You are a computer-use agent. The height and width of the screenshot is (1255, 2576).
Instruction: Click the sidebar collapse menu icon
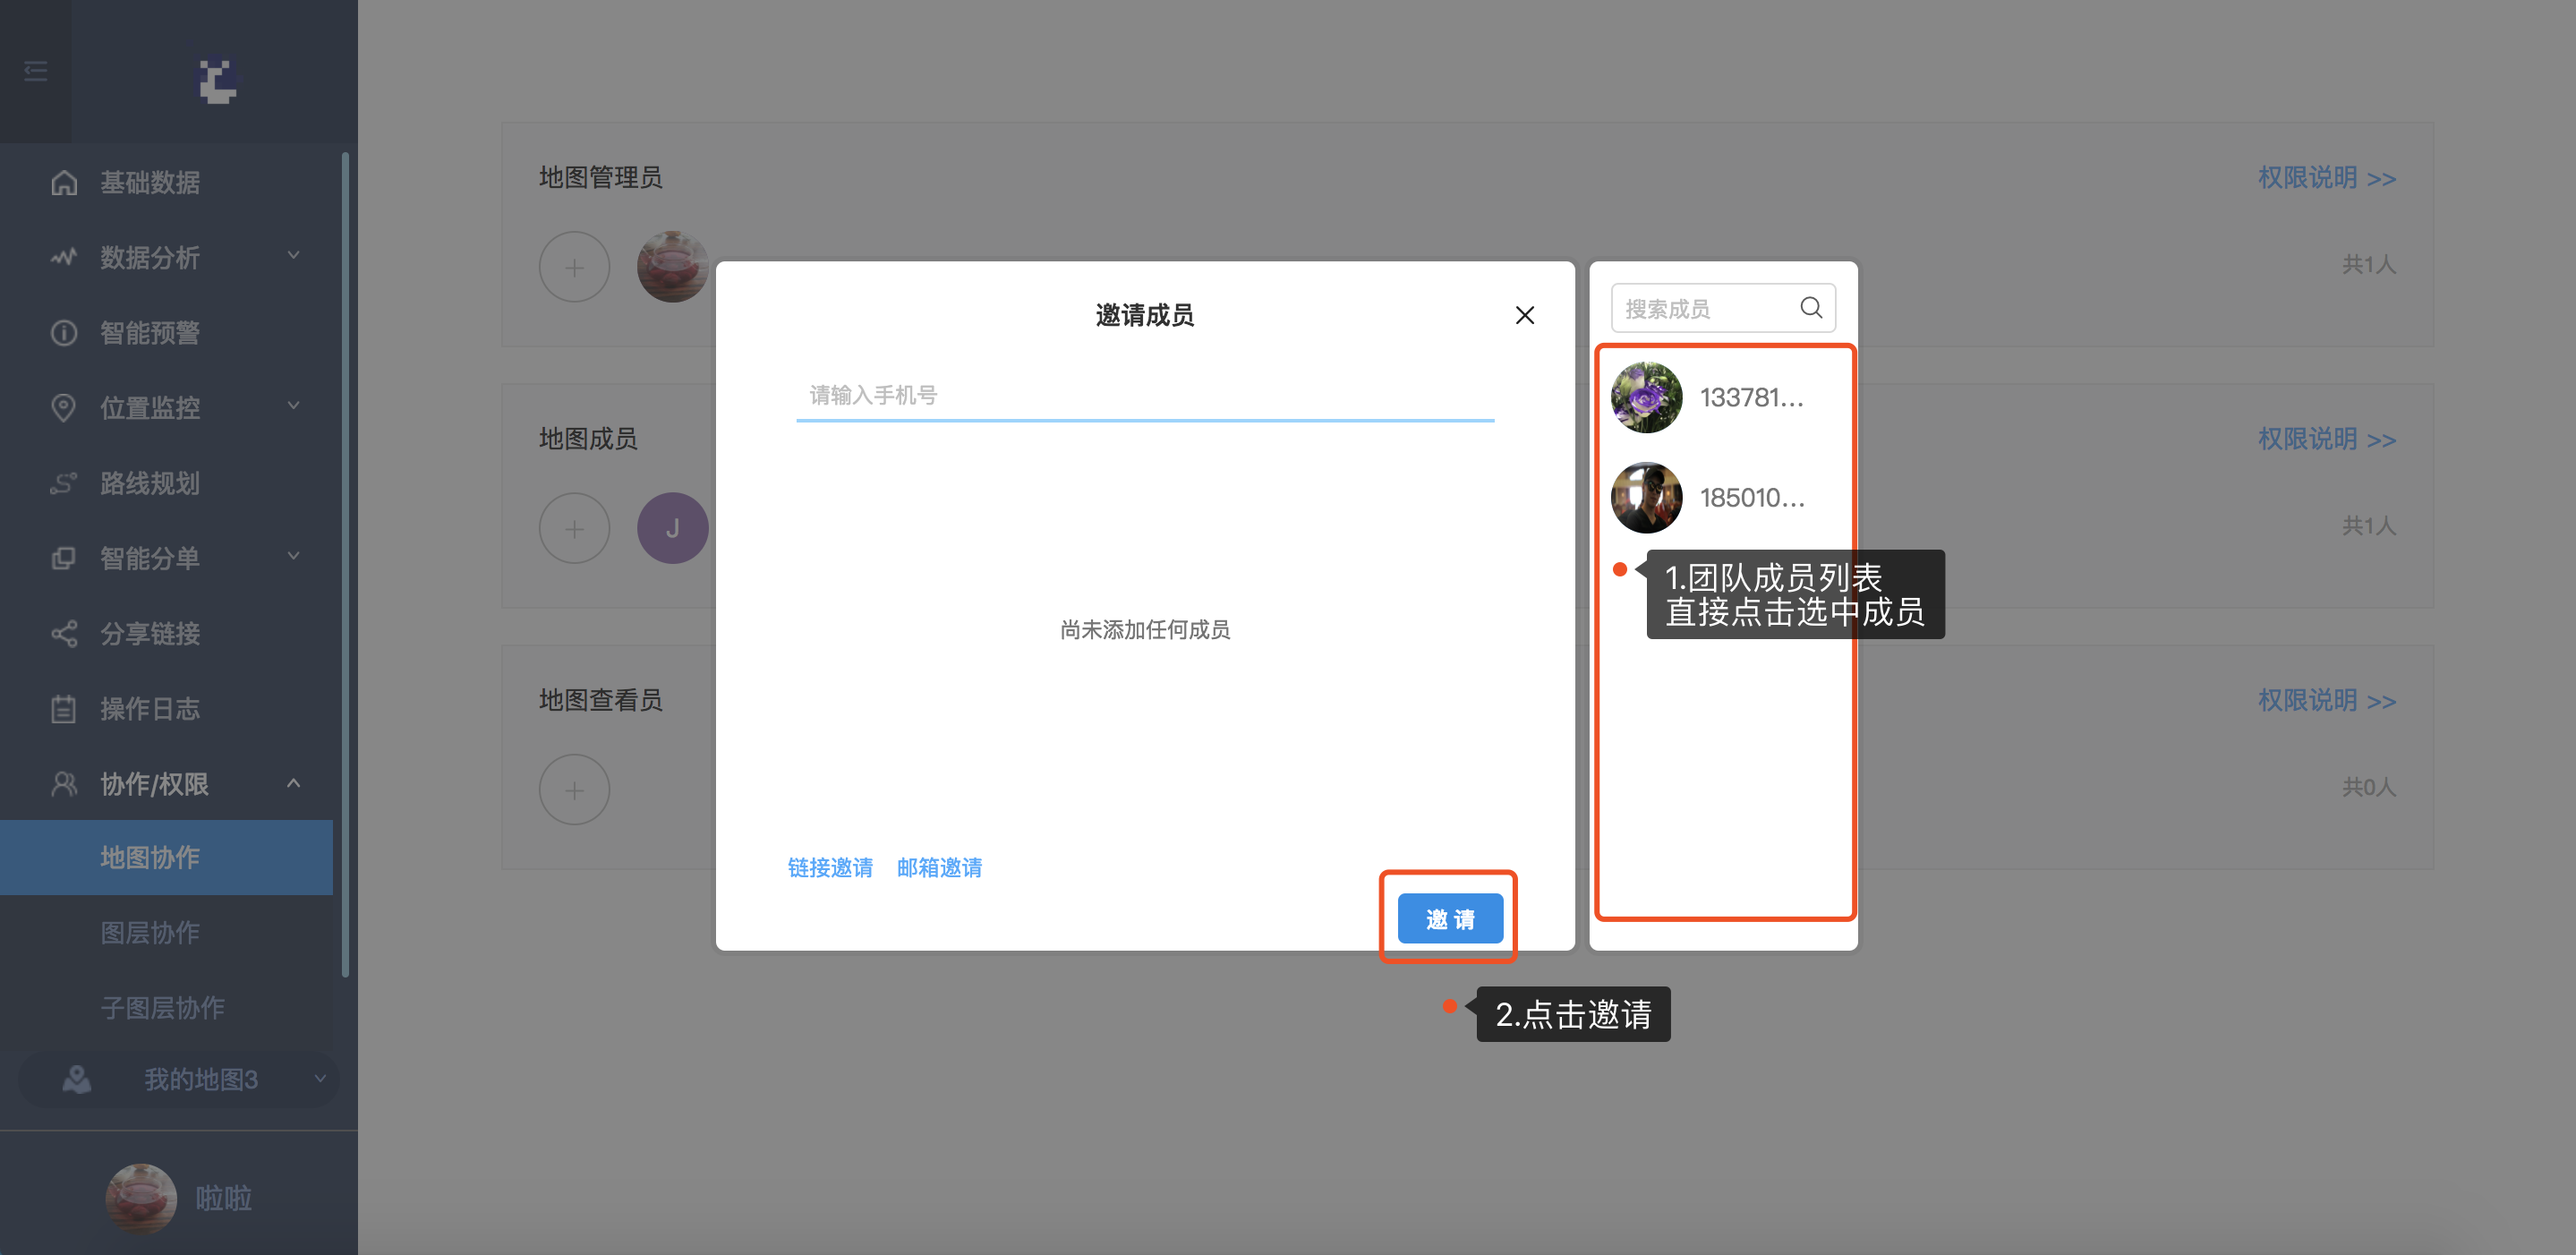35,71
